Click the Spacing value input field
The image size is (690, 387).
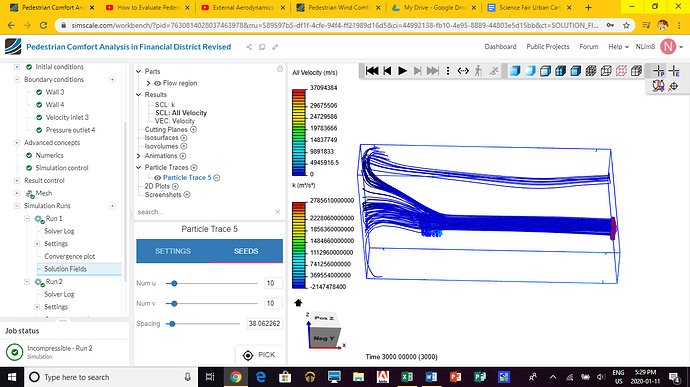pyautogui.click(x=264, y=324)
